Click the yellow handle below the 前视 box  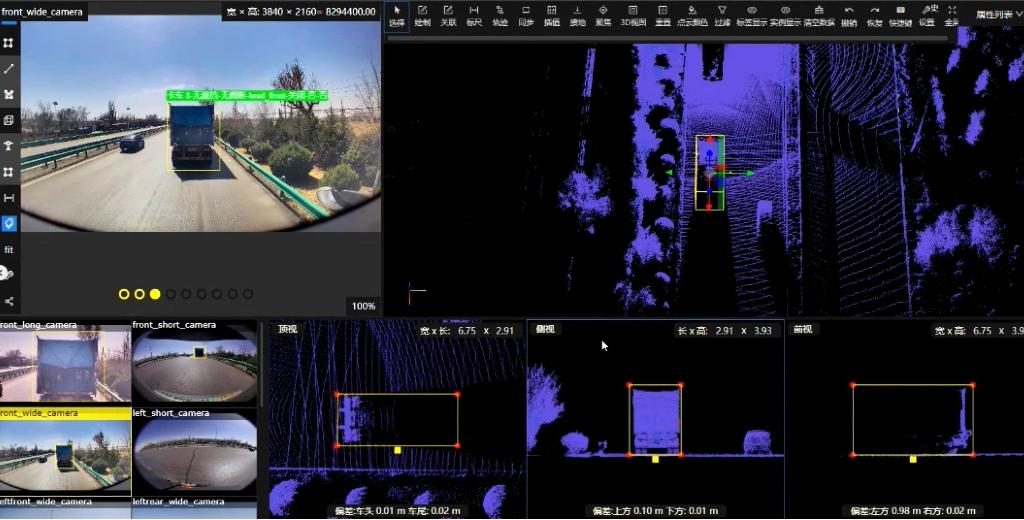tap(913, 459)
